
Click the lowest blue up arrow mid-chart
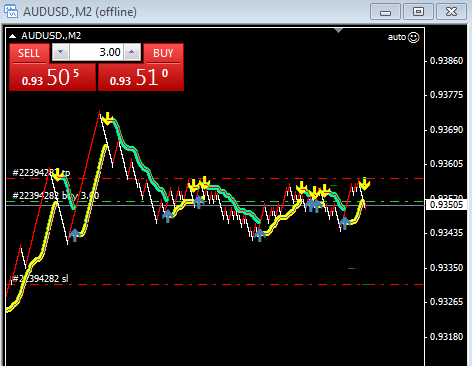260,235
